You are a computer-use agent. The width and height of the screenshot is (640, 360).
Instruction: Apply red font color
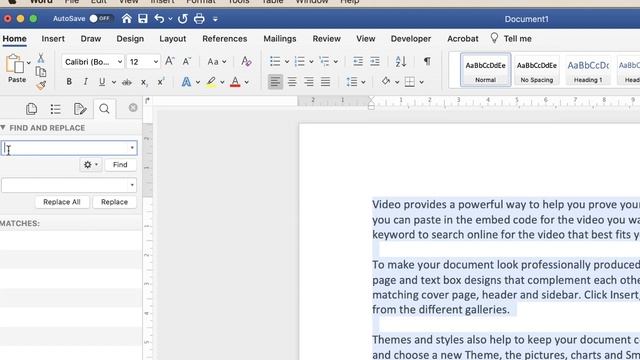235,82
